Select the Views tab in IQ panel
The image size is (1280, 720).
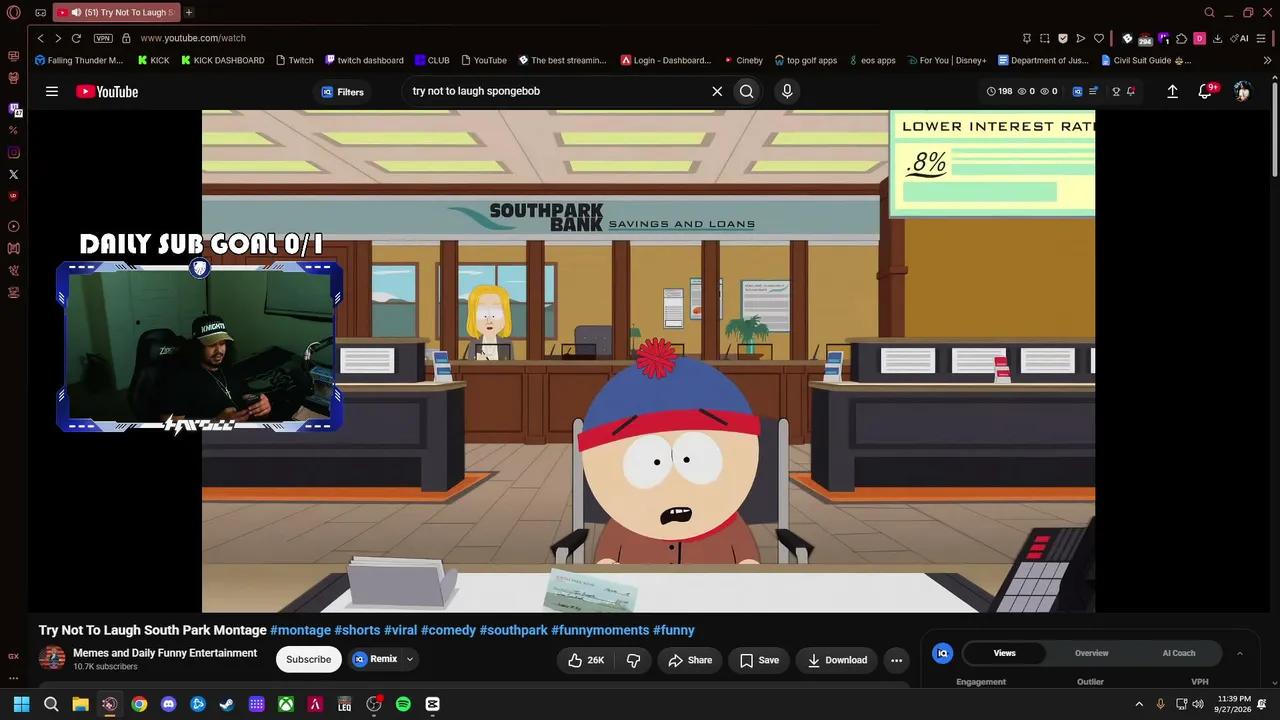click(1004, 653)
